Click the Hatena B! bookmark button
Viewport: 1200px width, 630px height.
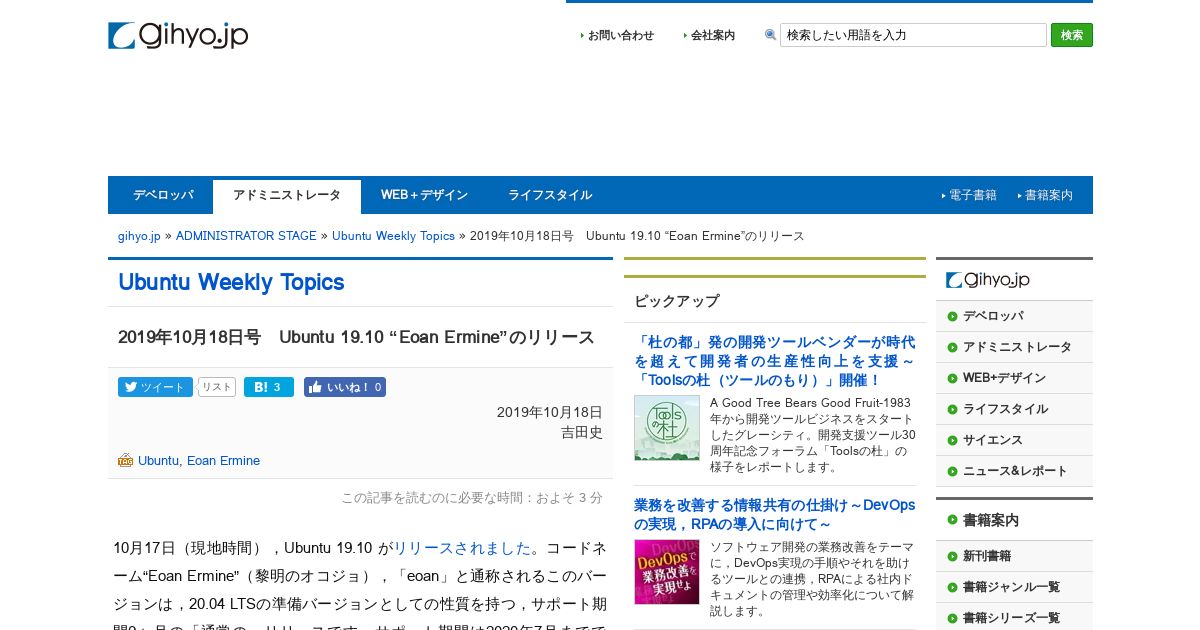point(269,387)
